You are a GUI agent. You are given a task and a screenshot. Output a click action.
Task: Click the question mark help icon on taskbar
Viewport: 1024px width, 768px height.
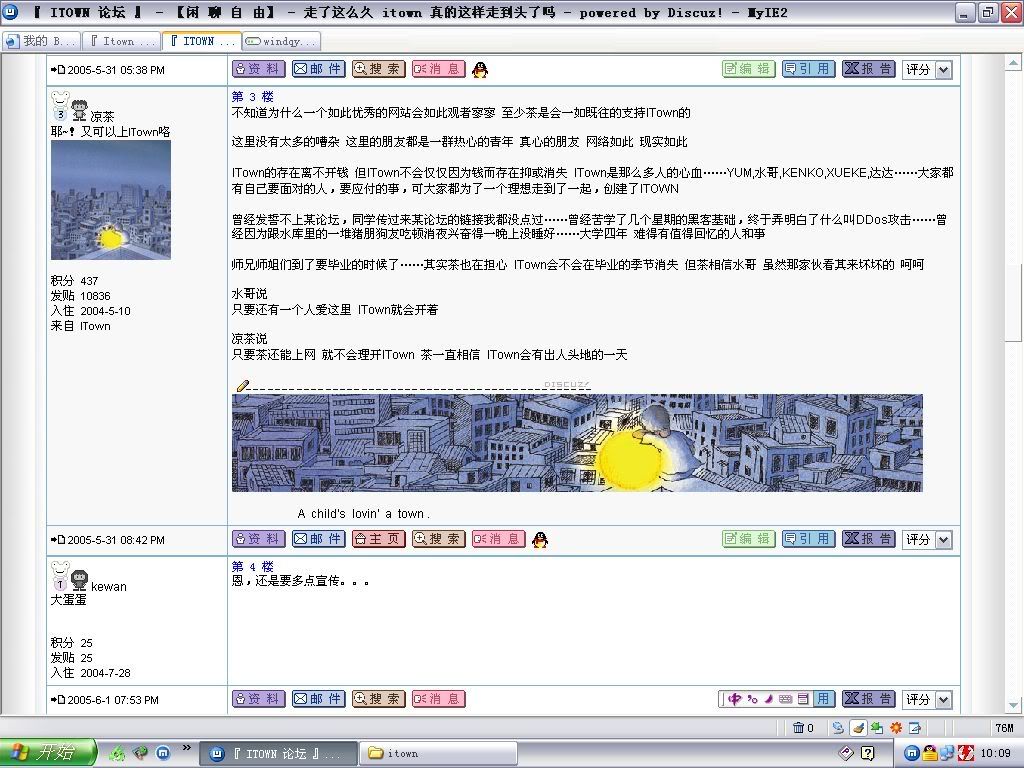click(x=867, y=753)
